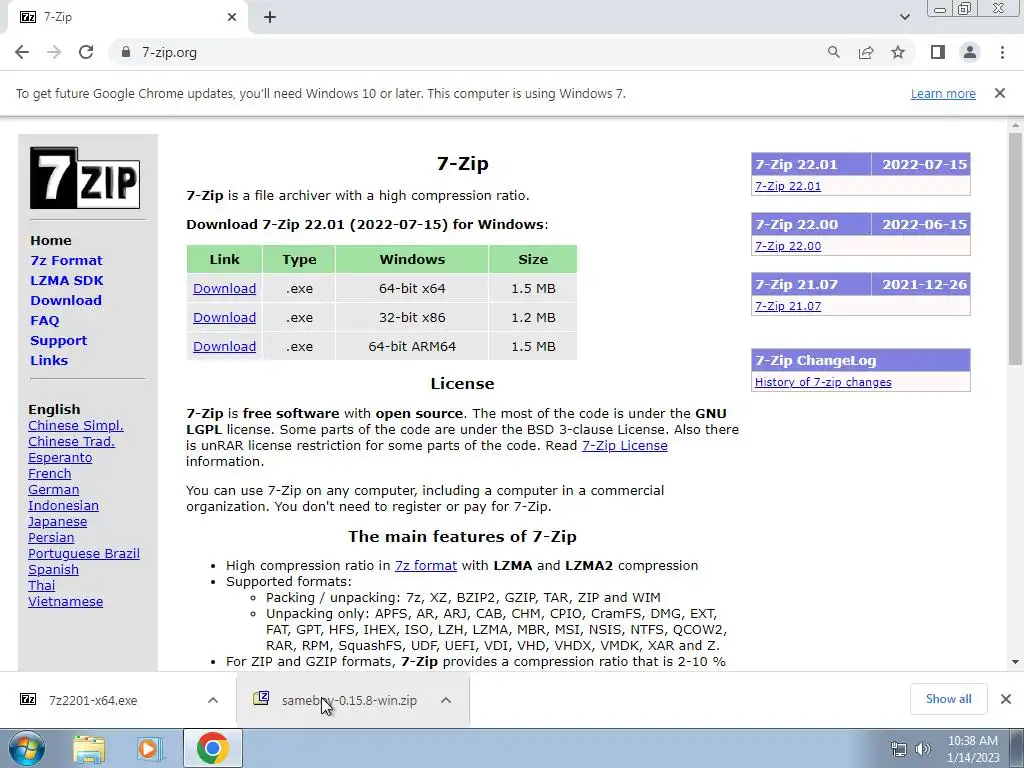The width and height of the screenshot is (1024, 768).
Task: Download the 64-bit x64 installer
Action: click(224, 289)
